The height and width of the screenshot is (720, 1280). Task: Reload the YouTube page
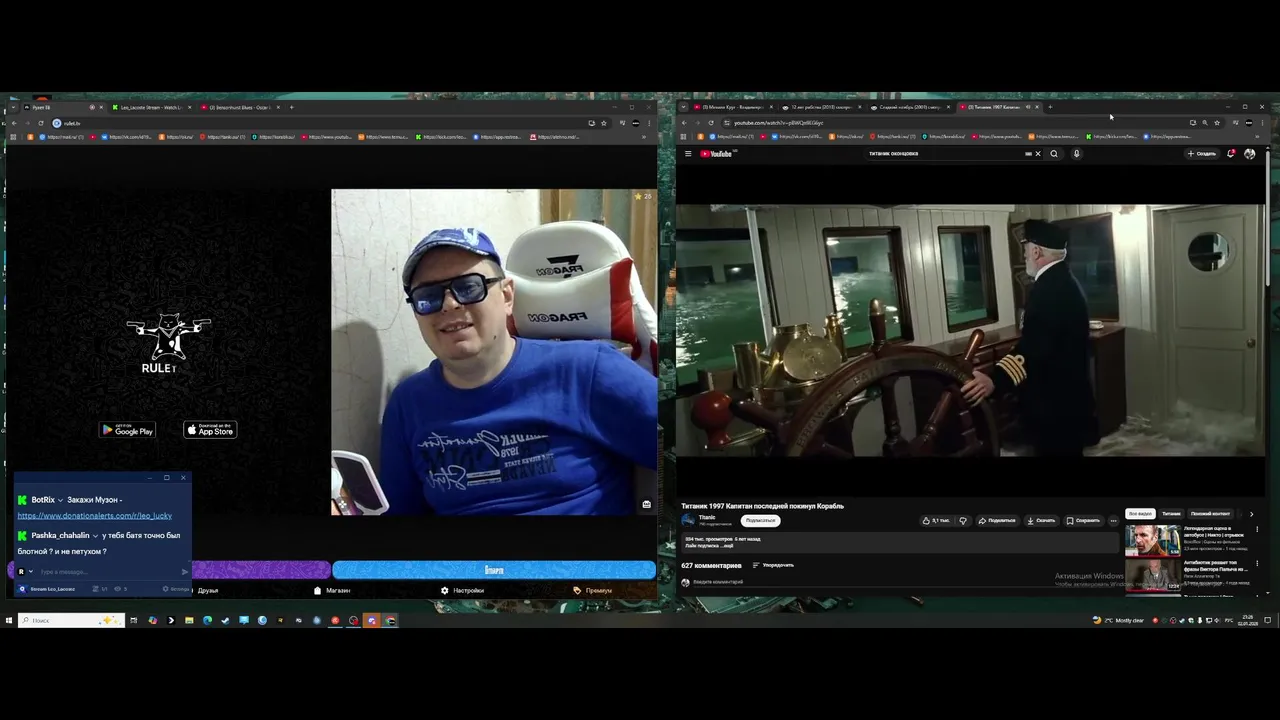(711, 123)
